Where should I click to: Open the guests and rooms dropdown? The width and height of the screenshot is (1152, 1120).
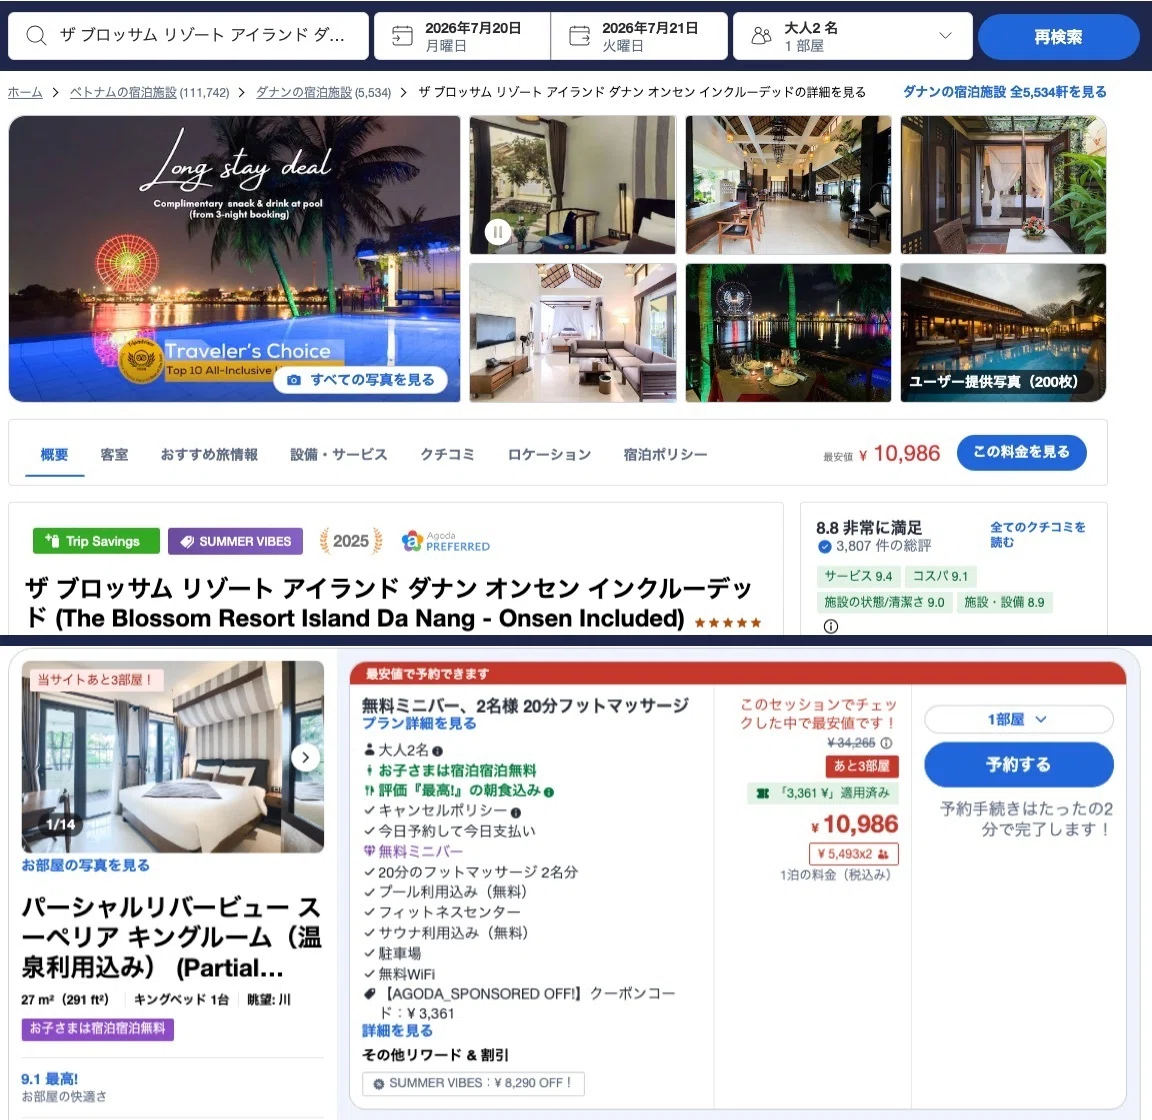click(853, 36)
